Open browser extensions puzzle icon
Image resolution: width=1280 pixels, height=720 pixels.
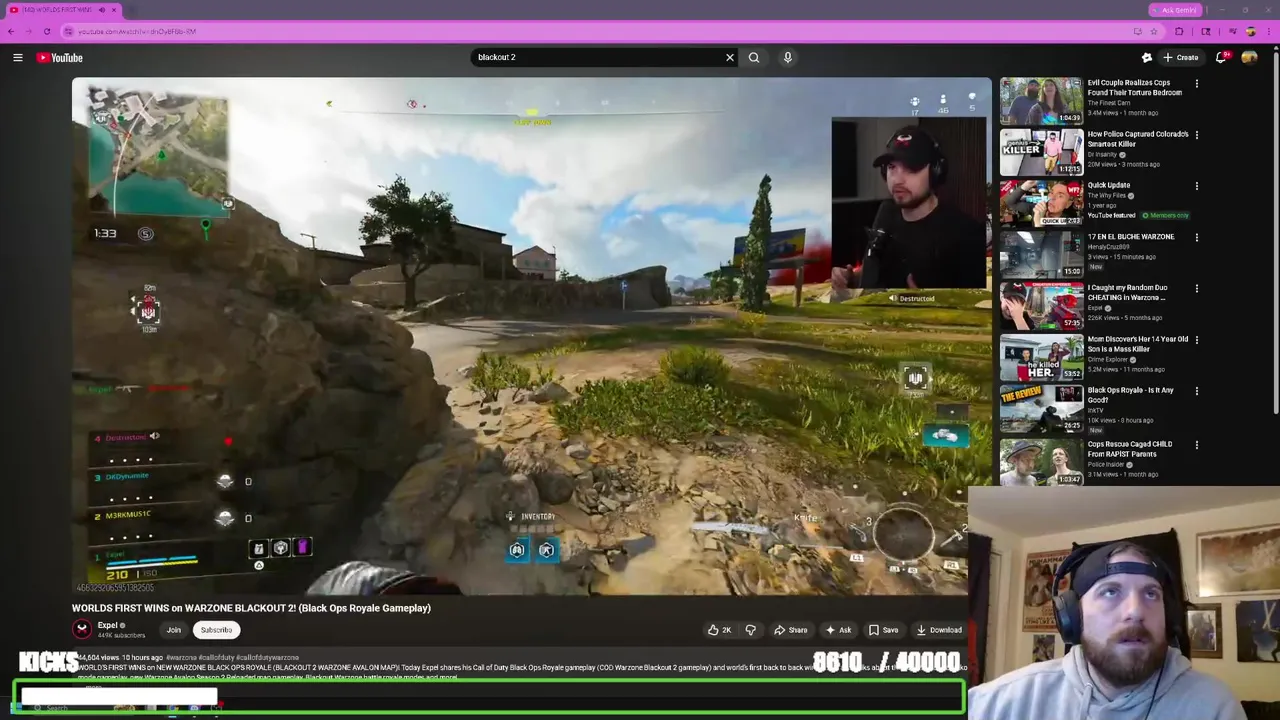pos(1180,31)
